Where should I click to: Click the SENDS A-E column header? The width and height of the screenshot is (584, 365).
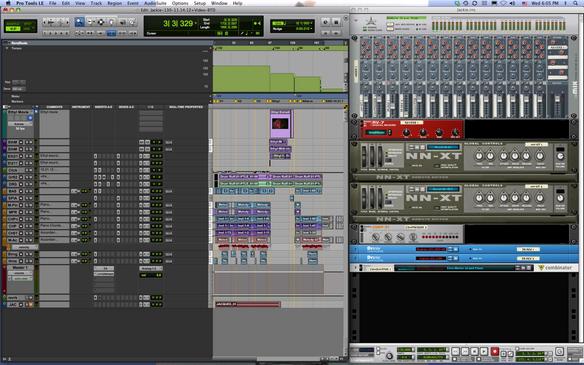(x=126, y=107)
